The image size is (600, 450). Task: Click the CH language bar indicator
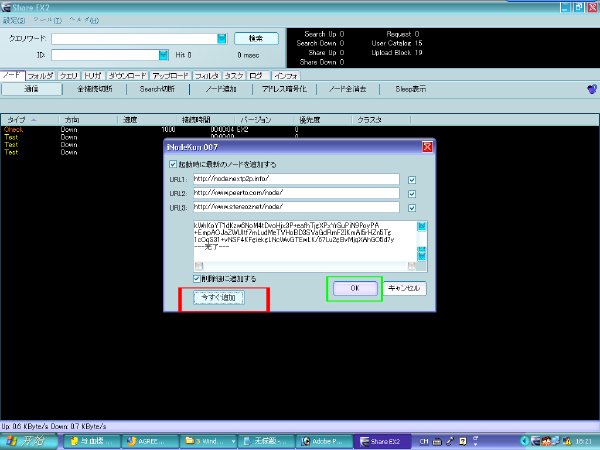coord(424,442)
